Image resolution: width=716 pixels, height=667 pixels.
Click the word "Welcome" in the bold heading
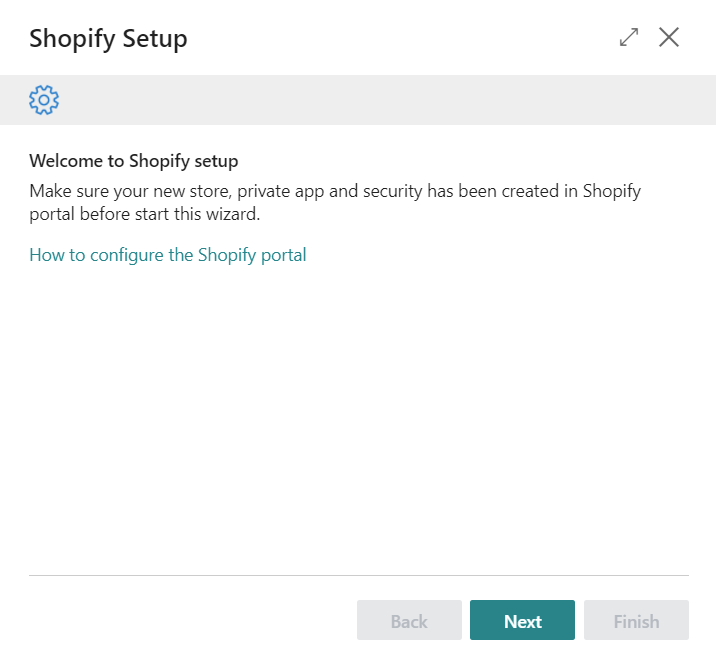[63, 160]
